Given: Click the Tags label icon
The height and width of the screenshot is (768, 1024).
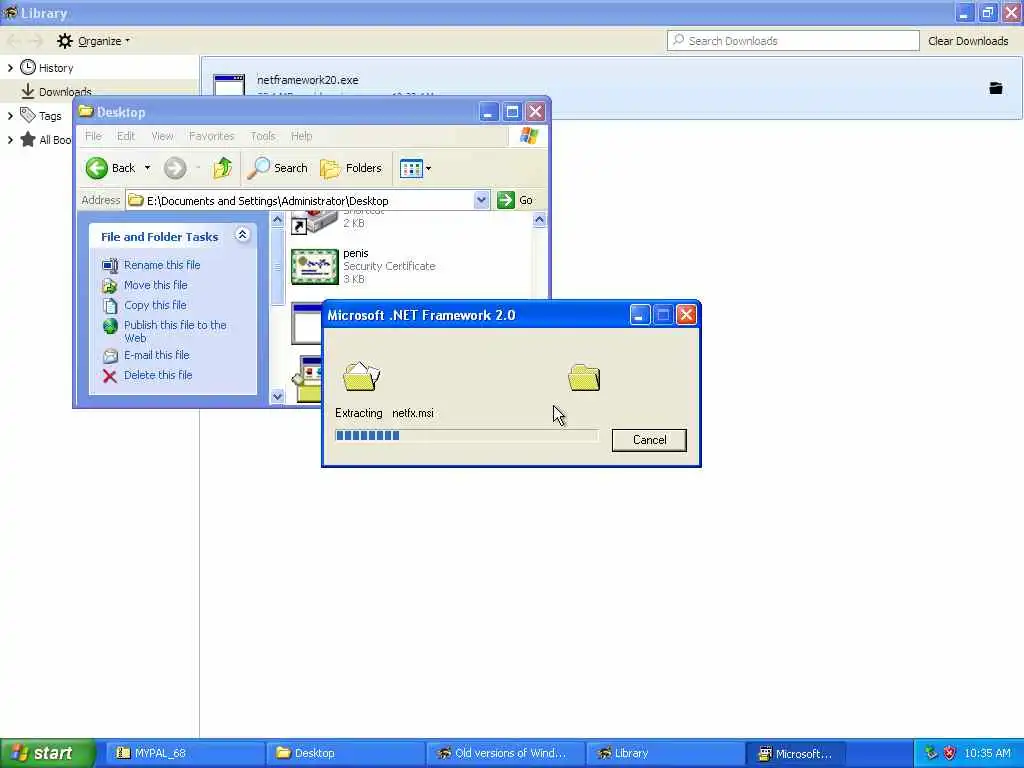Looking at the screenshot, I should 27,116.
